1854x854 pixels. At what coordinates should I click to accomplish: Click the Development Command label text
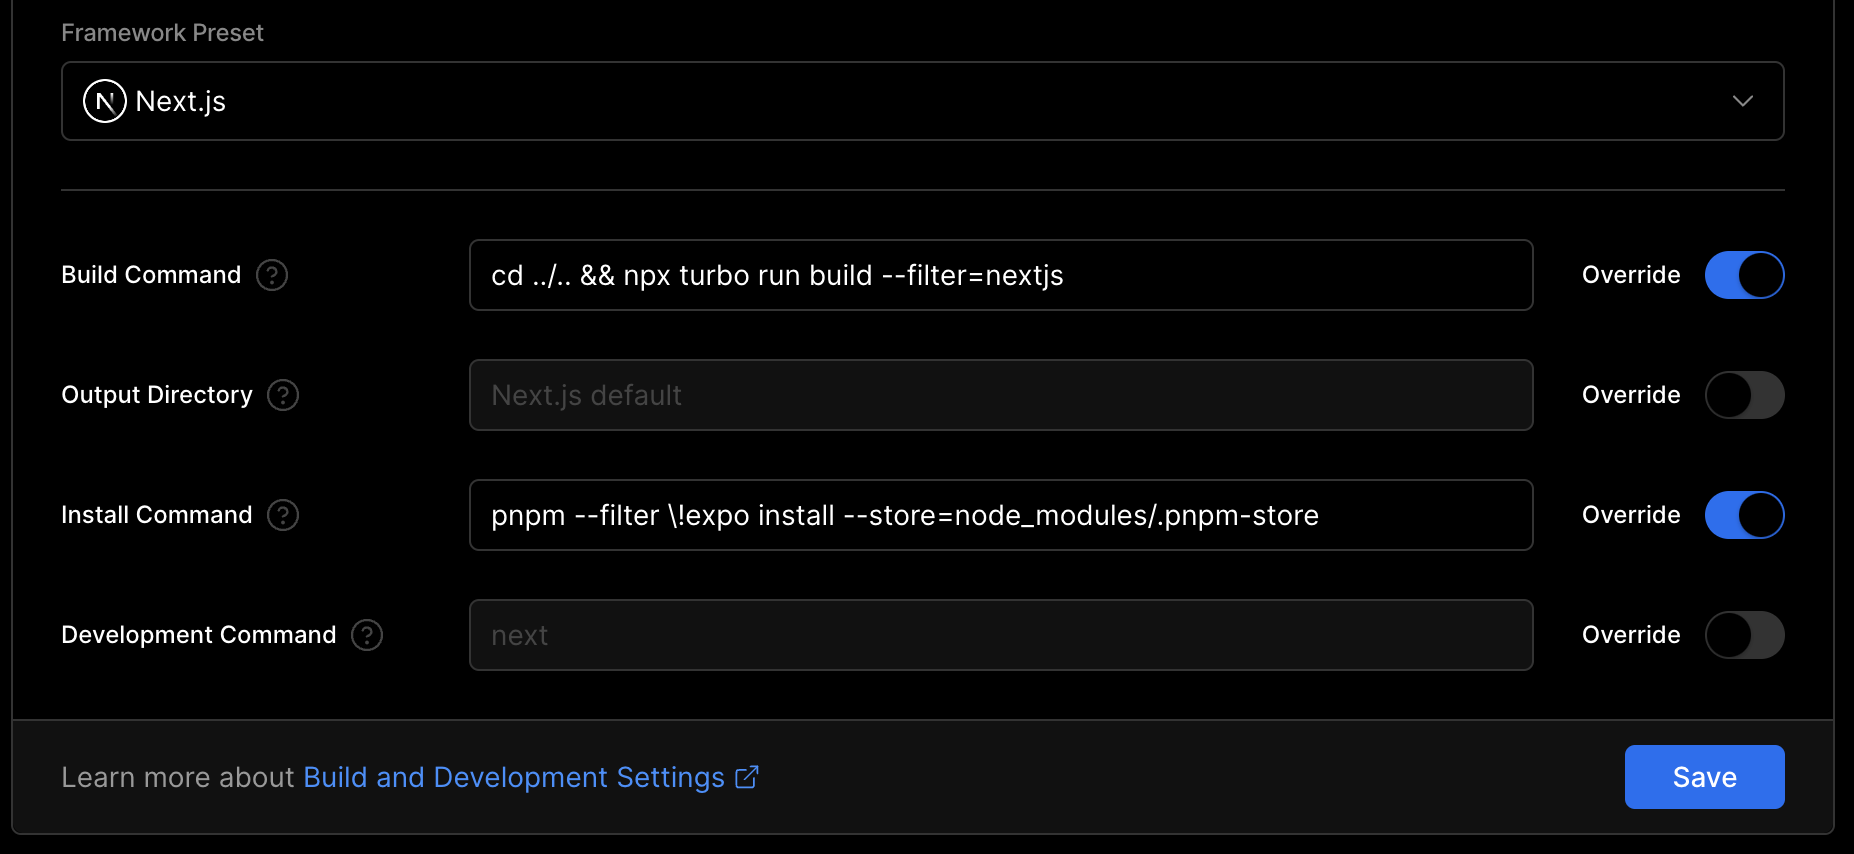[198, 635]
